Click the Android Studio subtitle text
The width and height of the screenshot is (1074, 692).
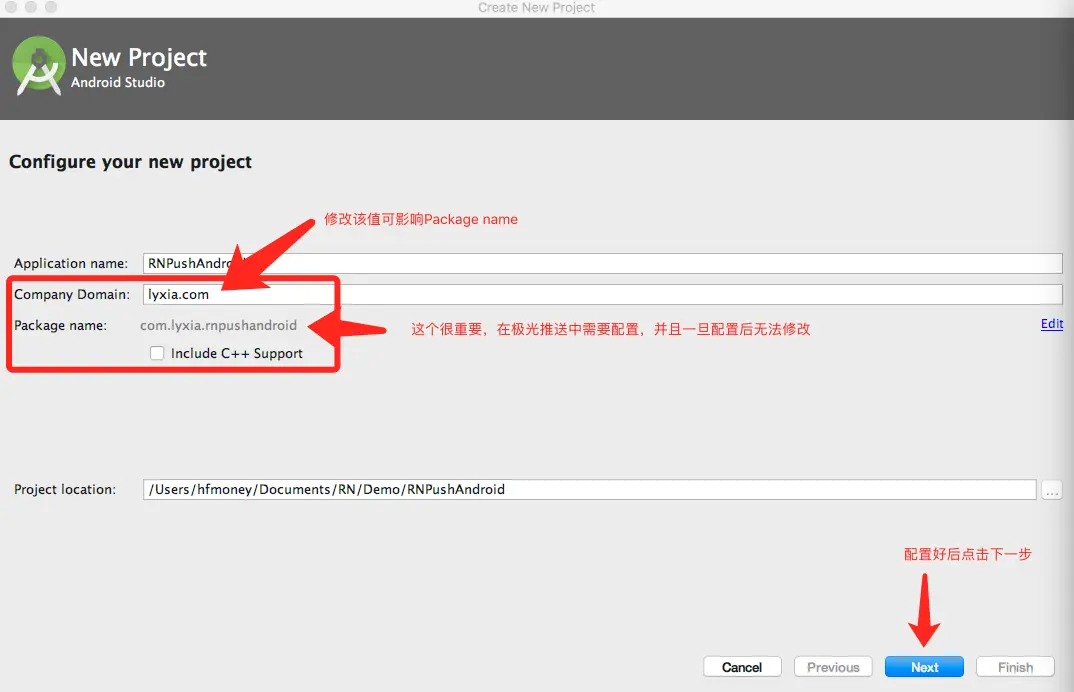118,82
